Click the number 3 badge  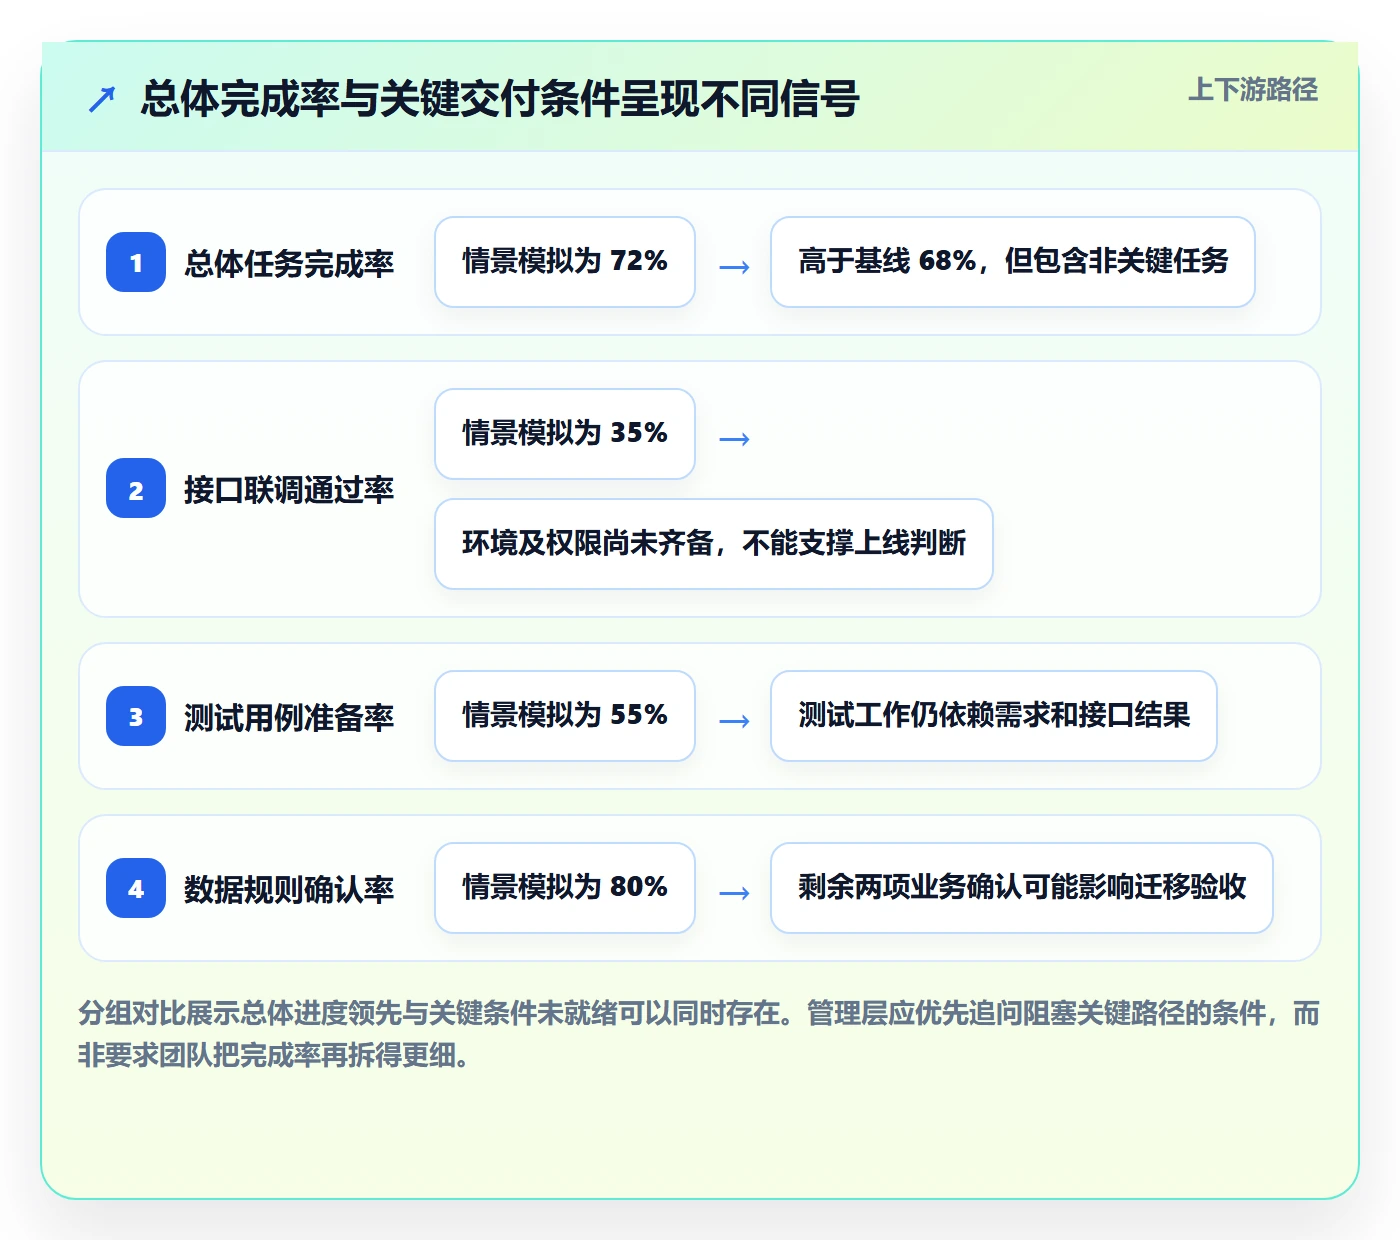(136, 716)
